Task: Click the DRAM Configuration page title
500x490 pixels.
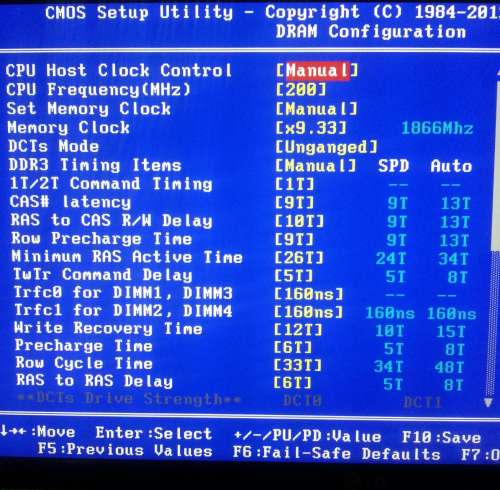Action: [x=371, y=32]
